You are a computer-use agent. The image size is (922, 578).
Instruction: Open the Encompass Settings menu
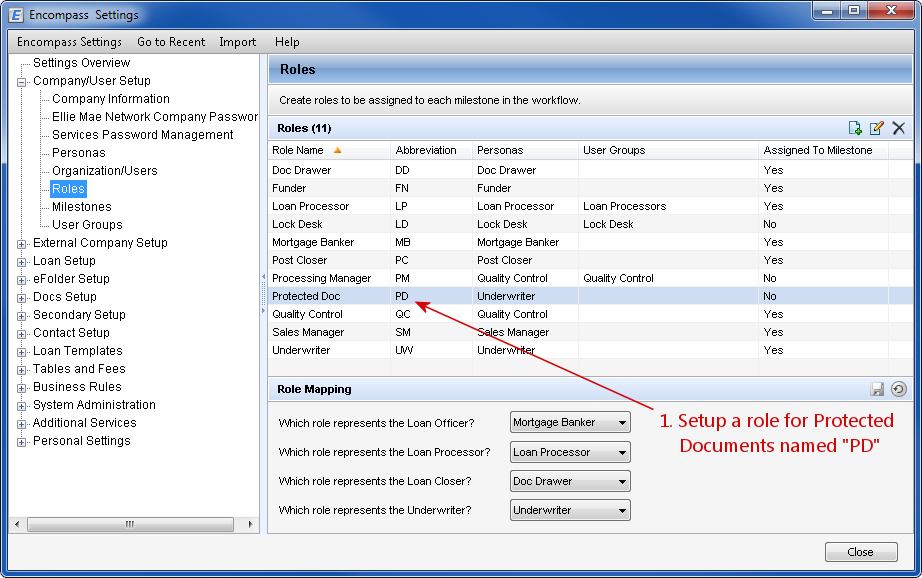(x=69, y=42)
